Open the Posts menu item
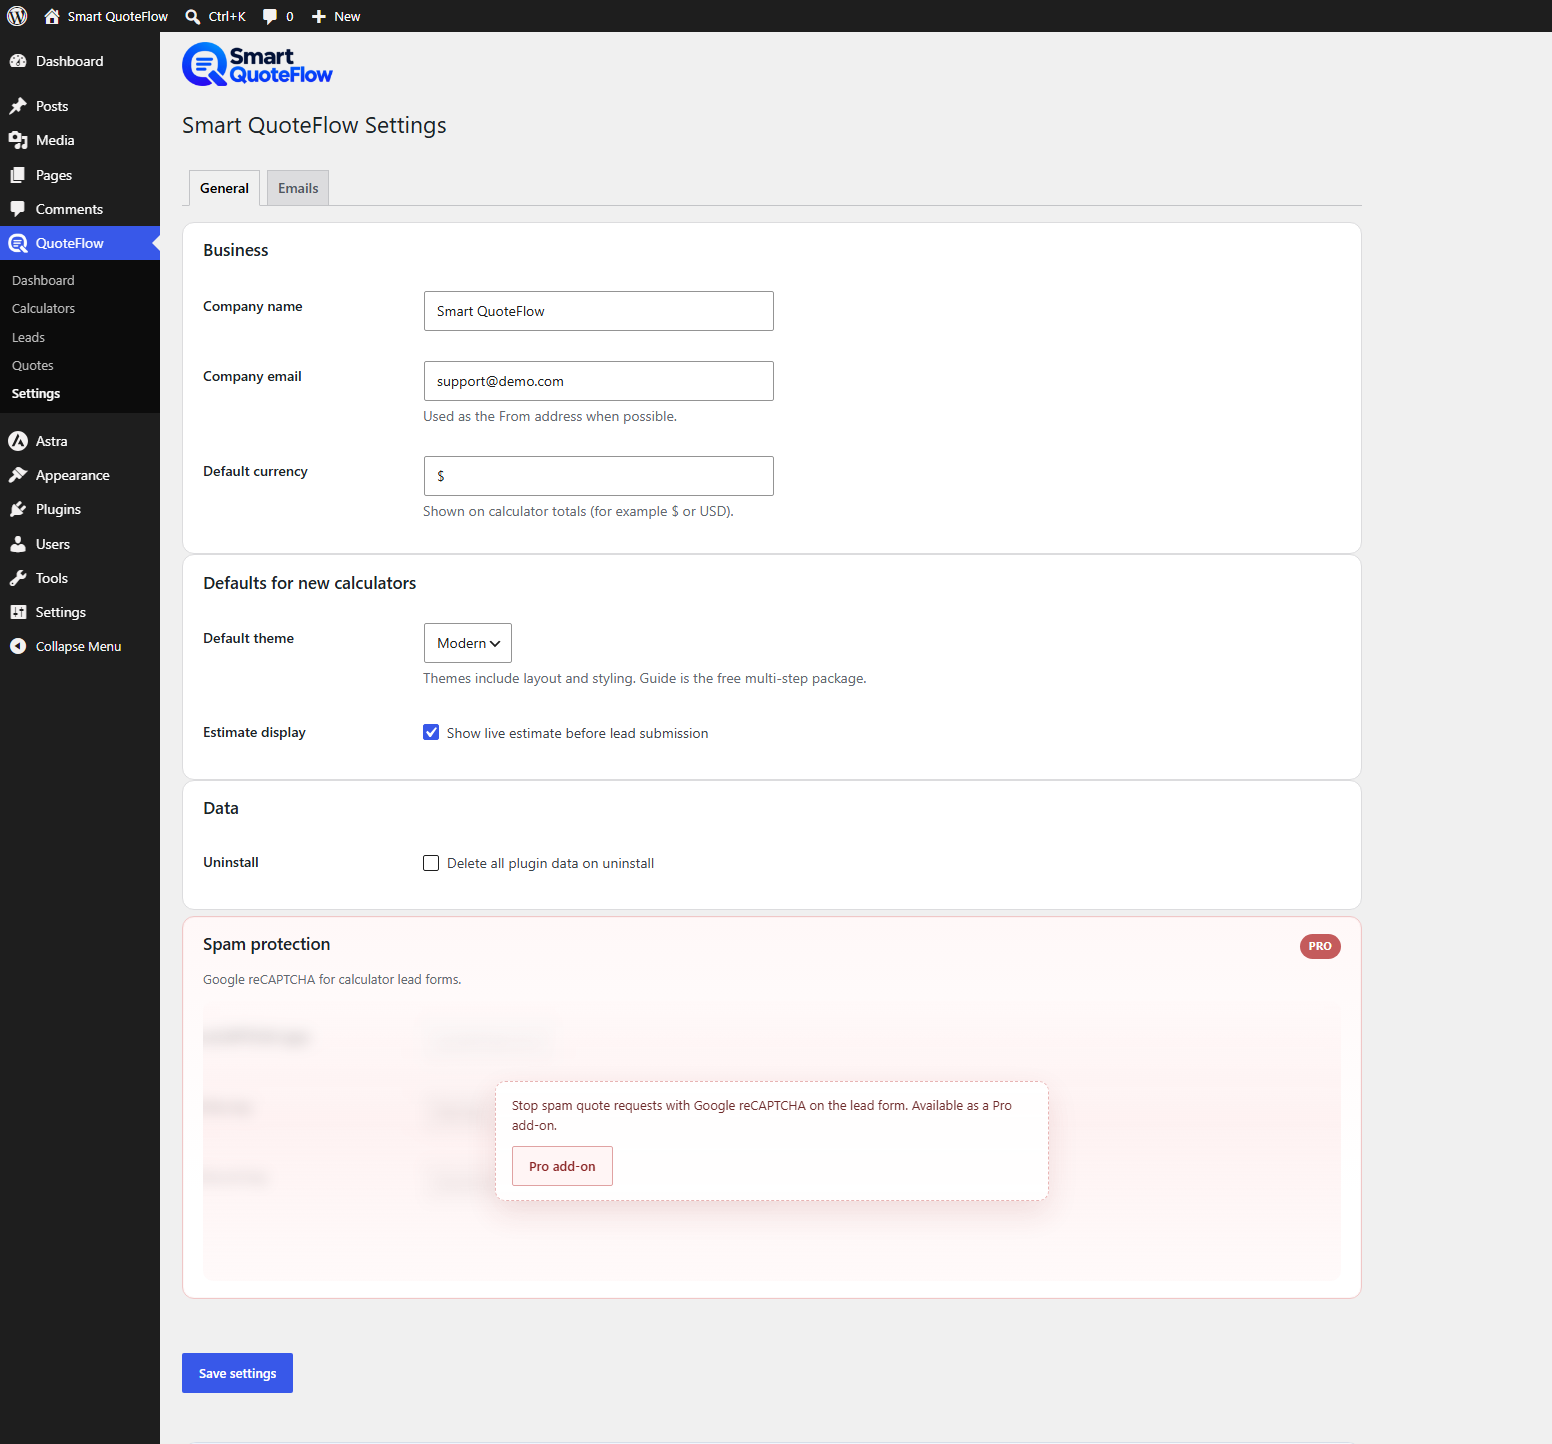Screen dimensions: 1552x1444 pyautogui.click(x=80, y=106)
